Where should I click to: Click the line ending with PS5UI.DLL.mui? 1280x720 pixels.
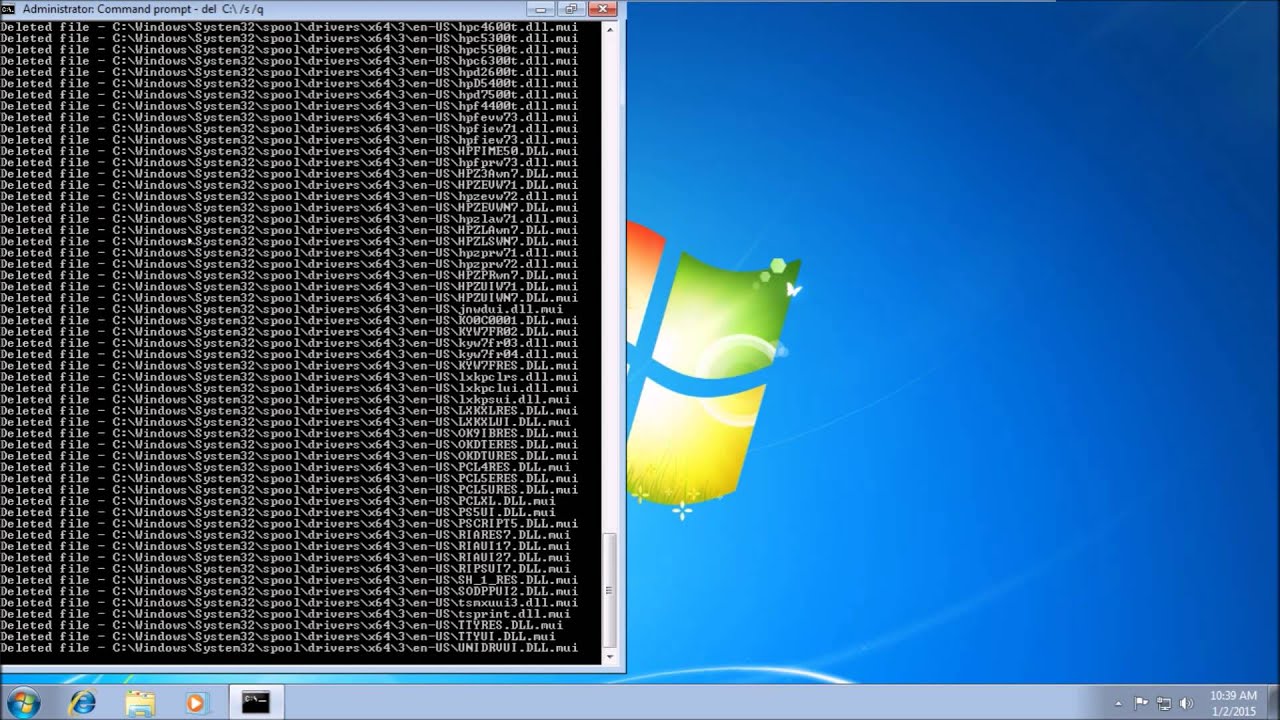(x=278, y=512)
